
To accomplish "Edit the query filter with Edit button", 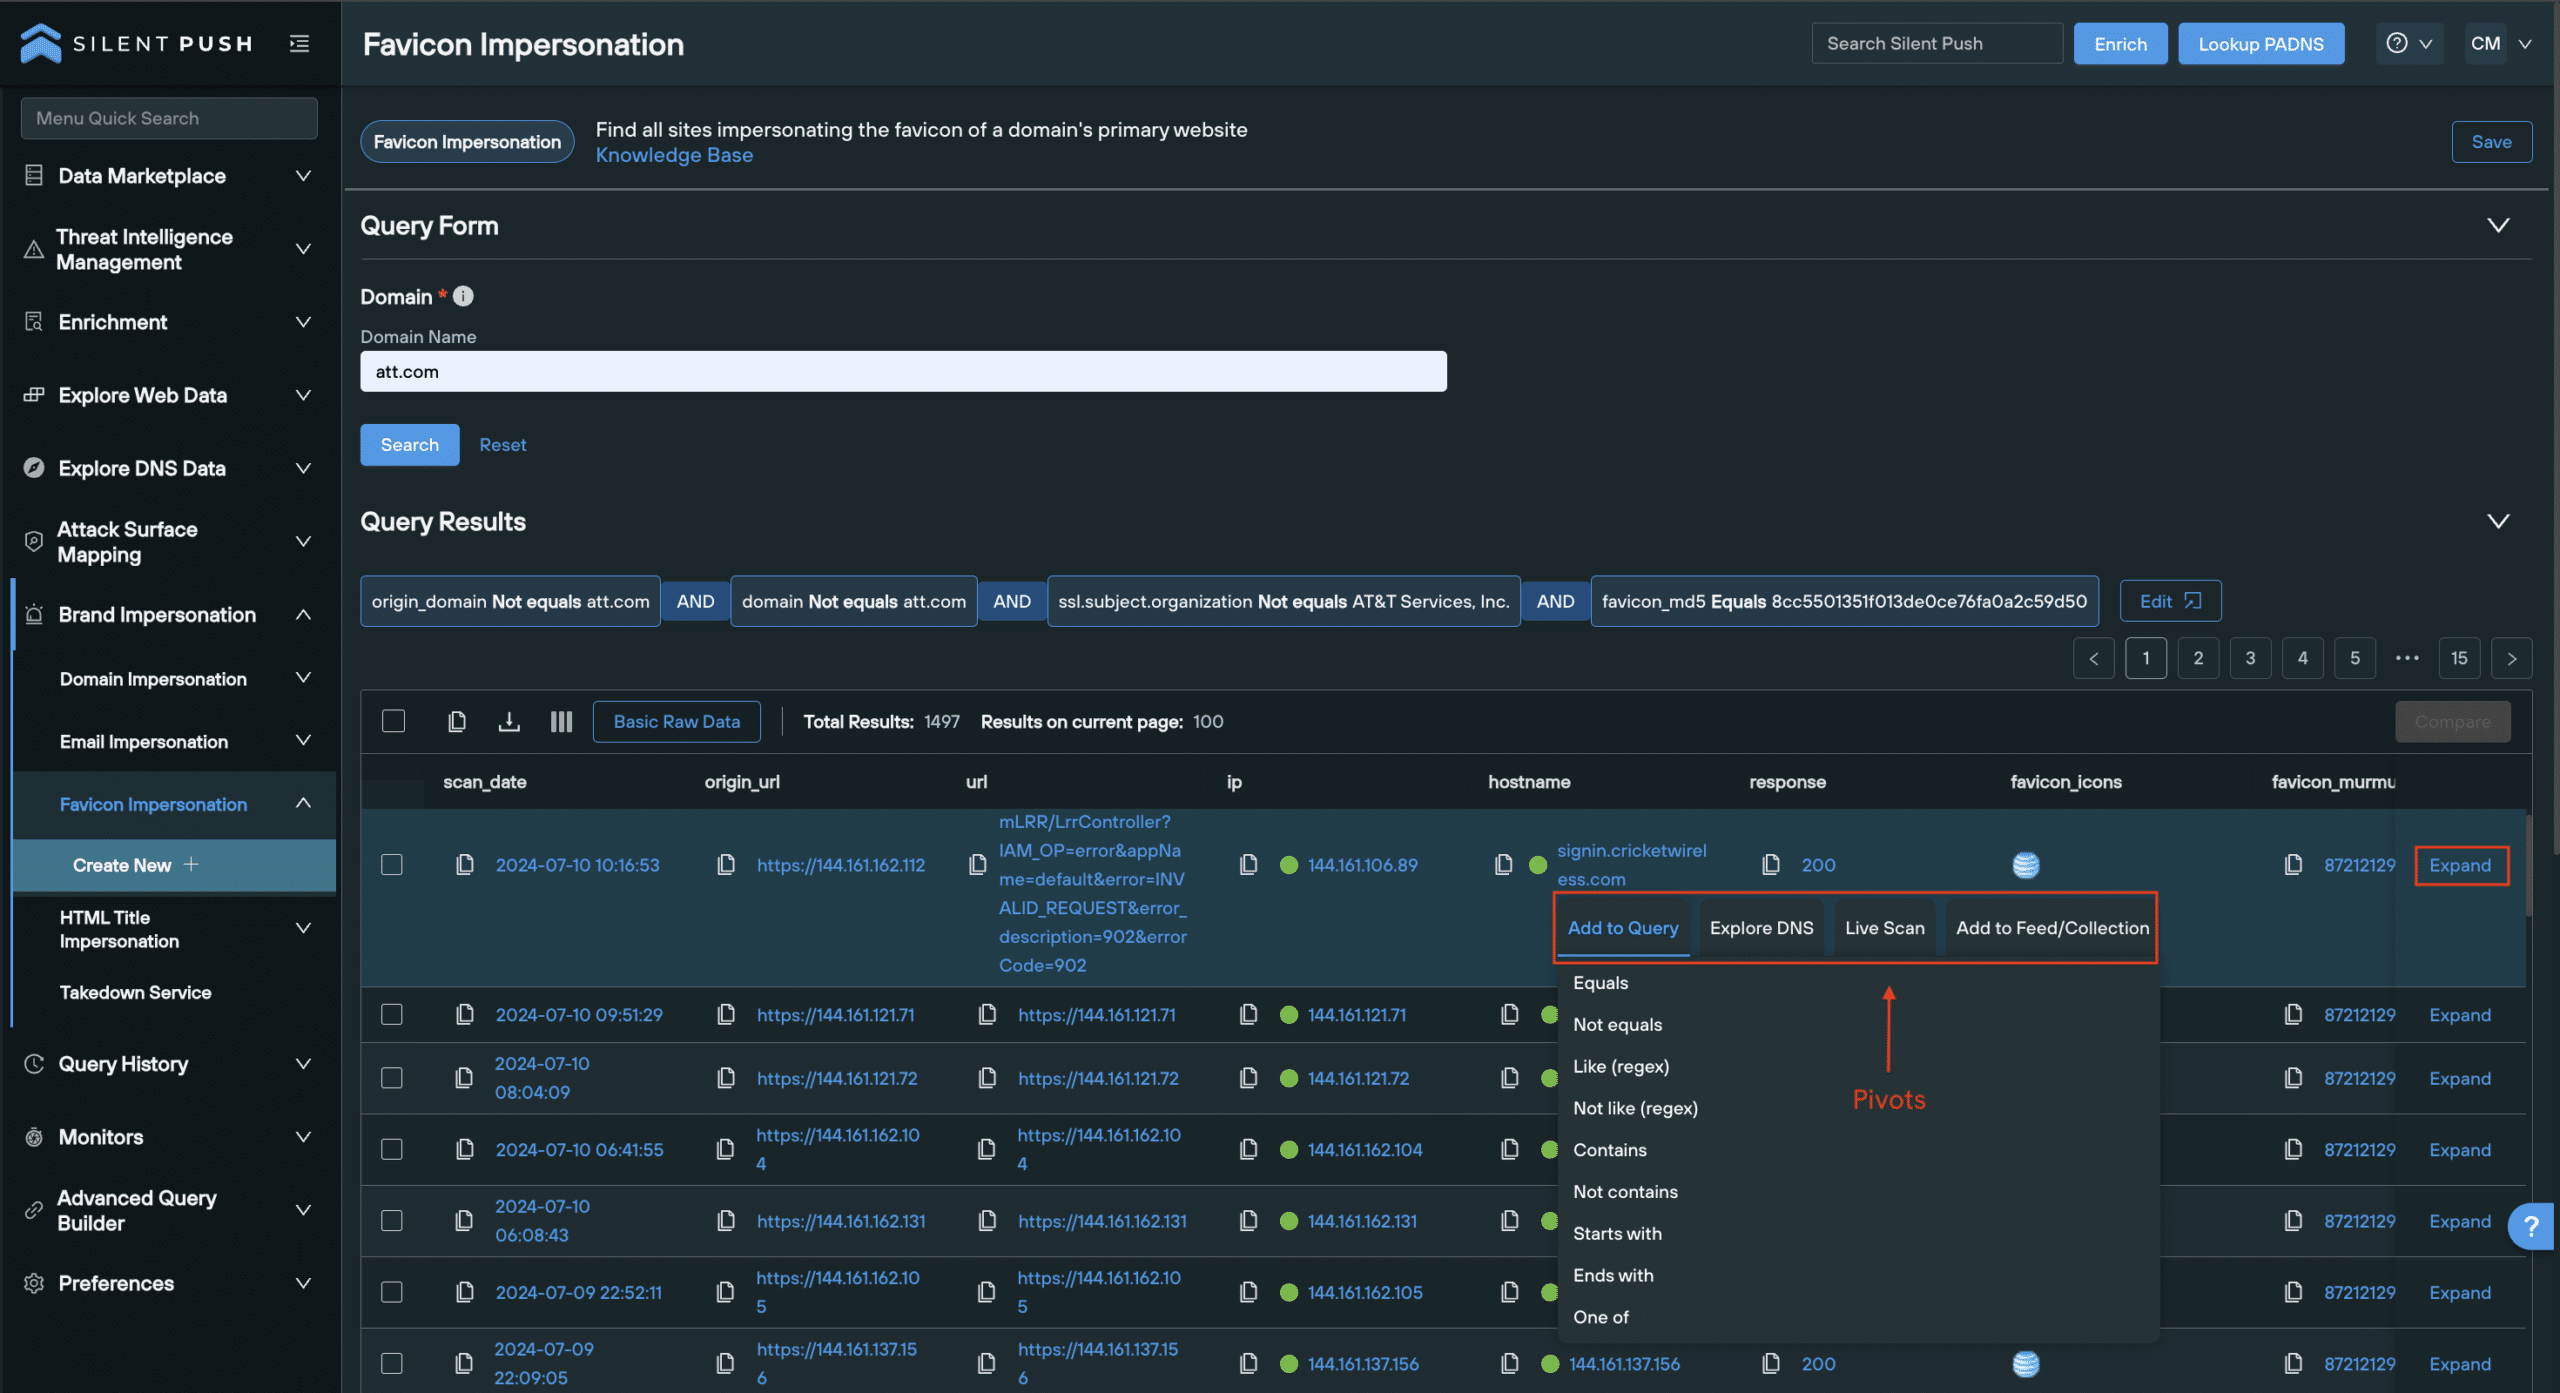I will point(2170,600).
